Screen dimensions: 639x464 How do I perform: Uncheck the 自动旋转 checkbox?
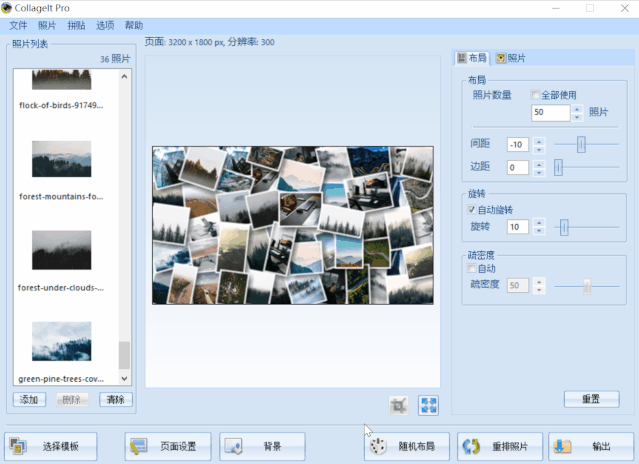(472, 210)
